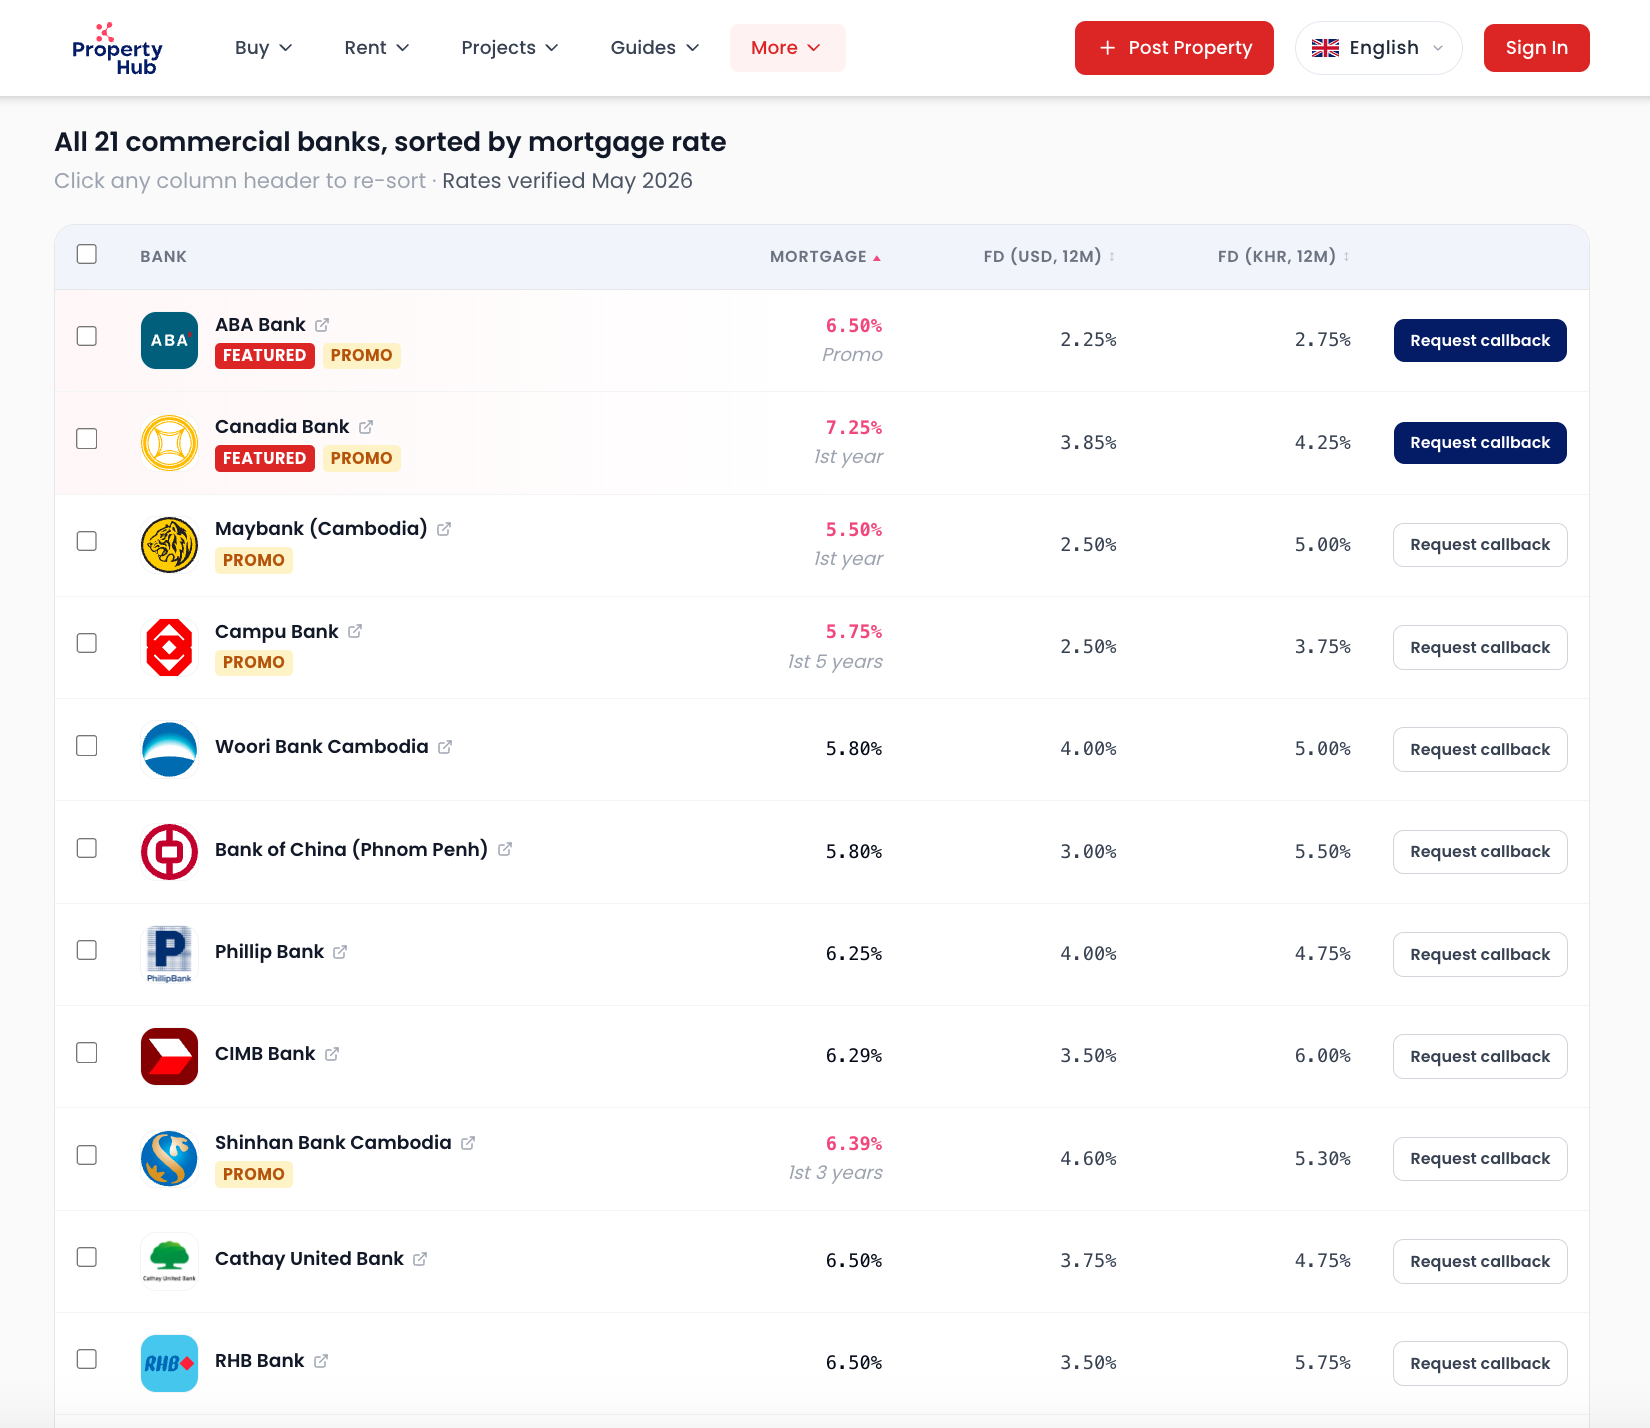Viewport: 1650px width, 1428px height.
Task: Open the Property Hub home logo
Action: pos(117,48)
